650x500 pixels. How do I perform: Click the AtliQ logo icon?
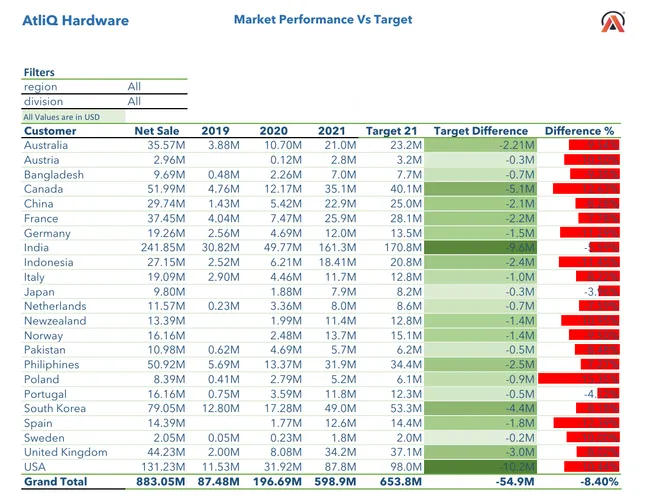tap(613, 22)
